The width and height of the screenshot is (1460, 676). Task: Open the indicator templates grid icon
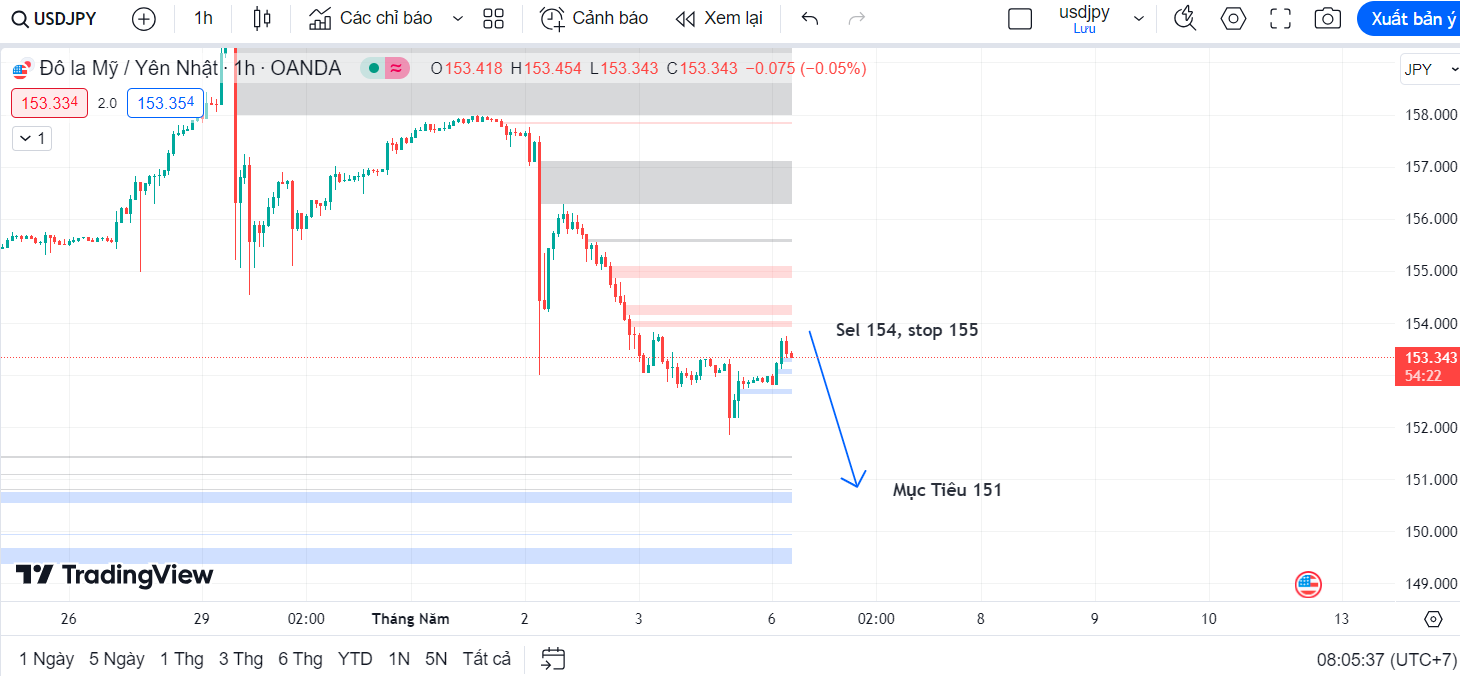(493, 18)
